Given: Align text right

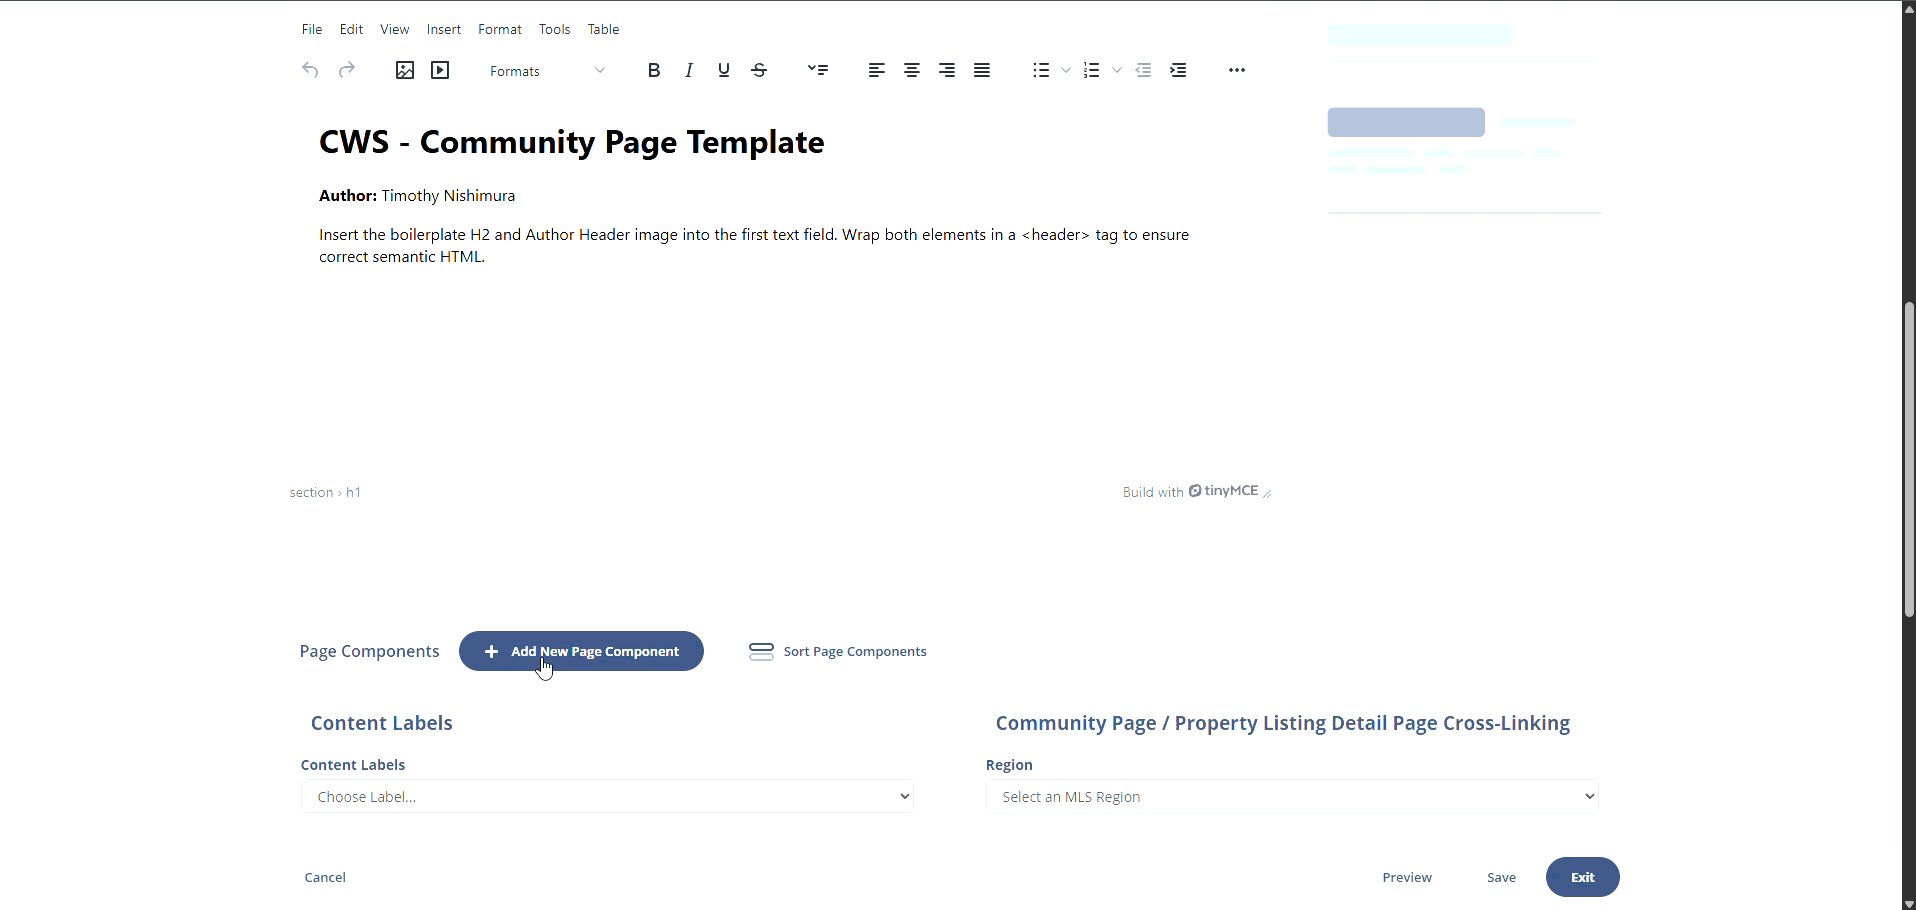Looking at the screenshot, I should click(x=947, y=70).
